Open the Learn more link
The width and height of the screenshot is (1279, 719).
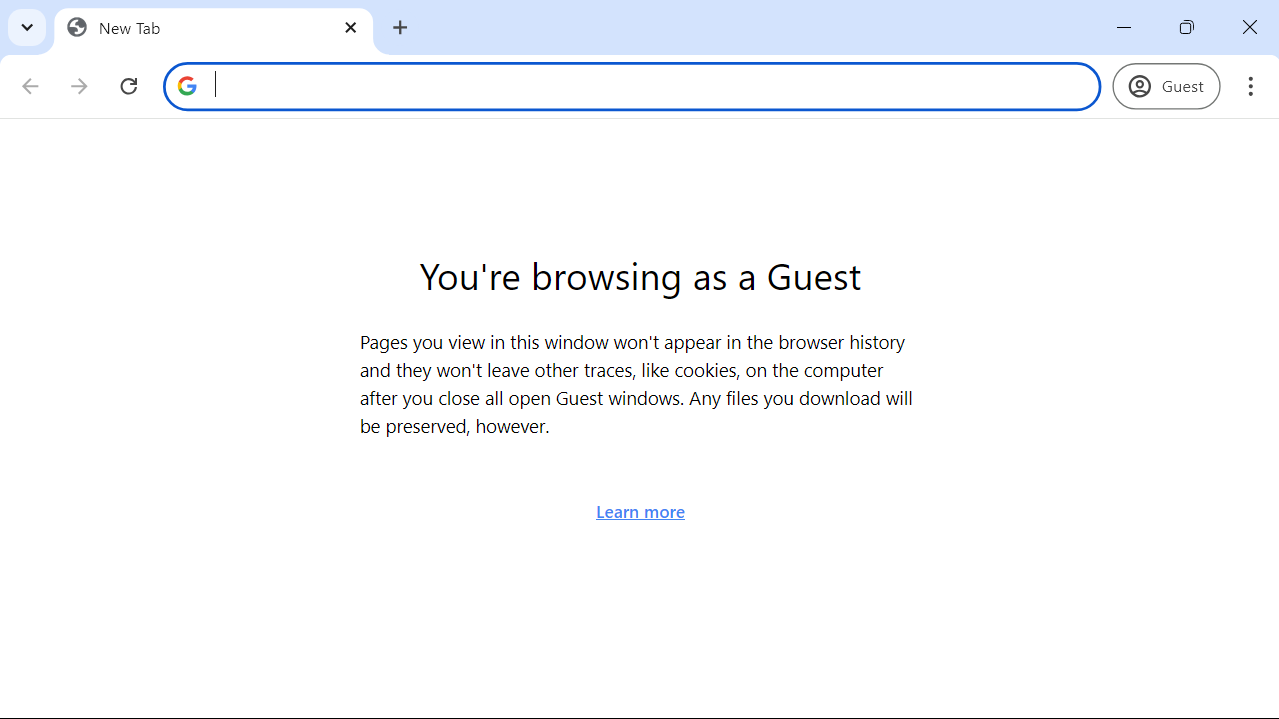point(640,511)
